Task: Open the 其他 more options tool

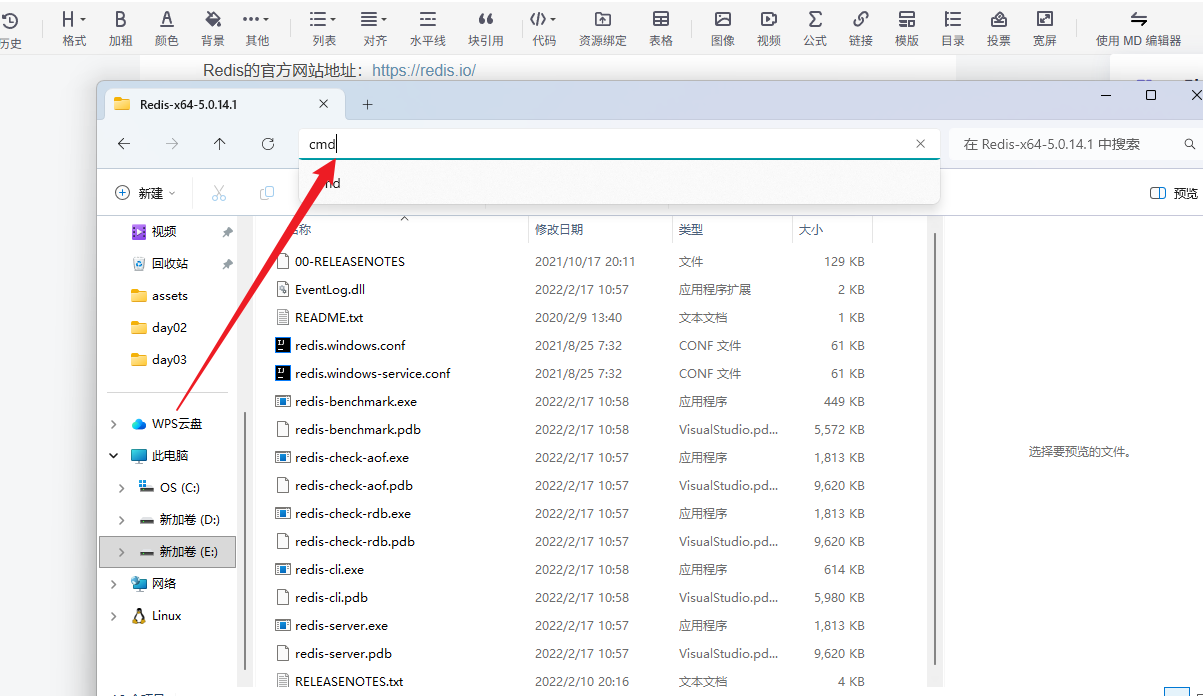Action: click(257, 28)
